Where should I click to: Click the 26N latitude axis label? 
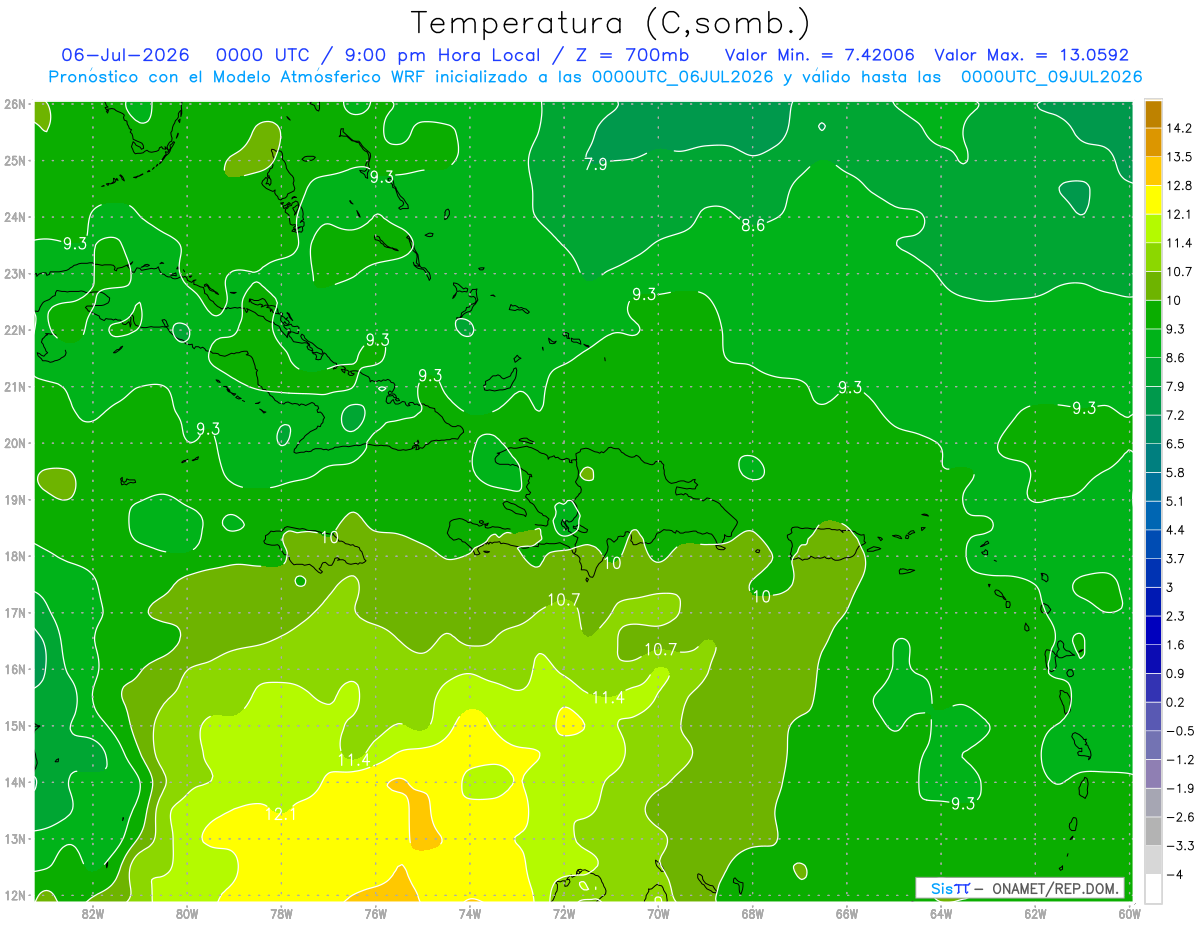click(15, 104)
